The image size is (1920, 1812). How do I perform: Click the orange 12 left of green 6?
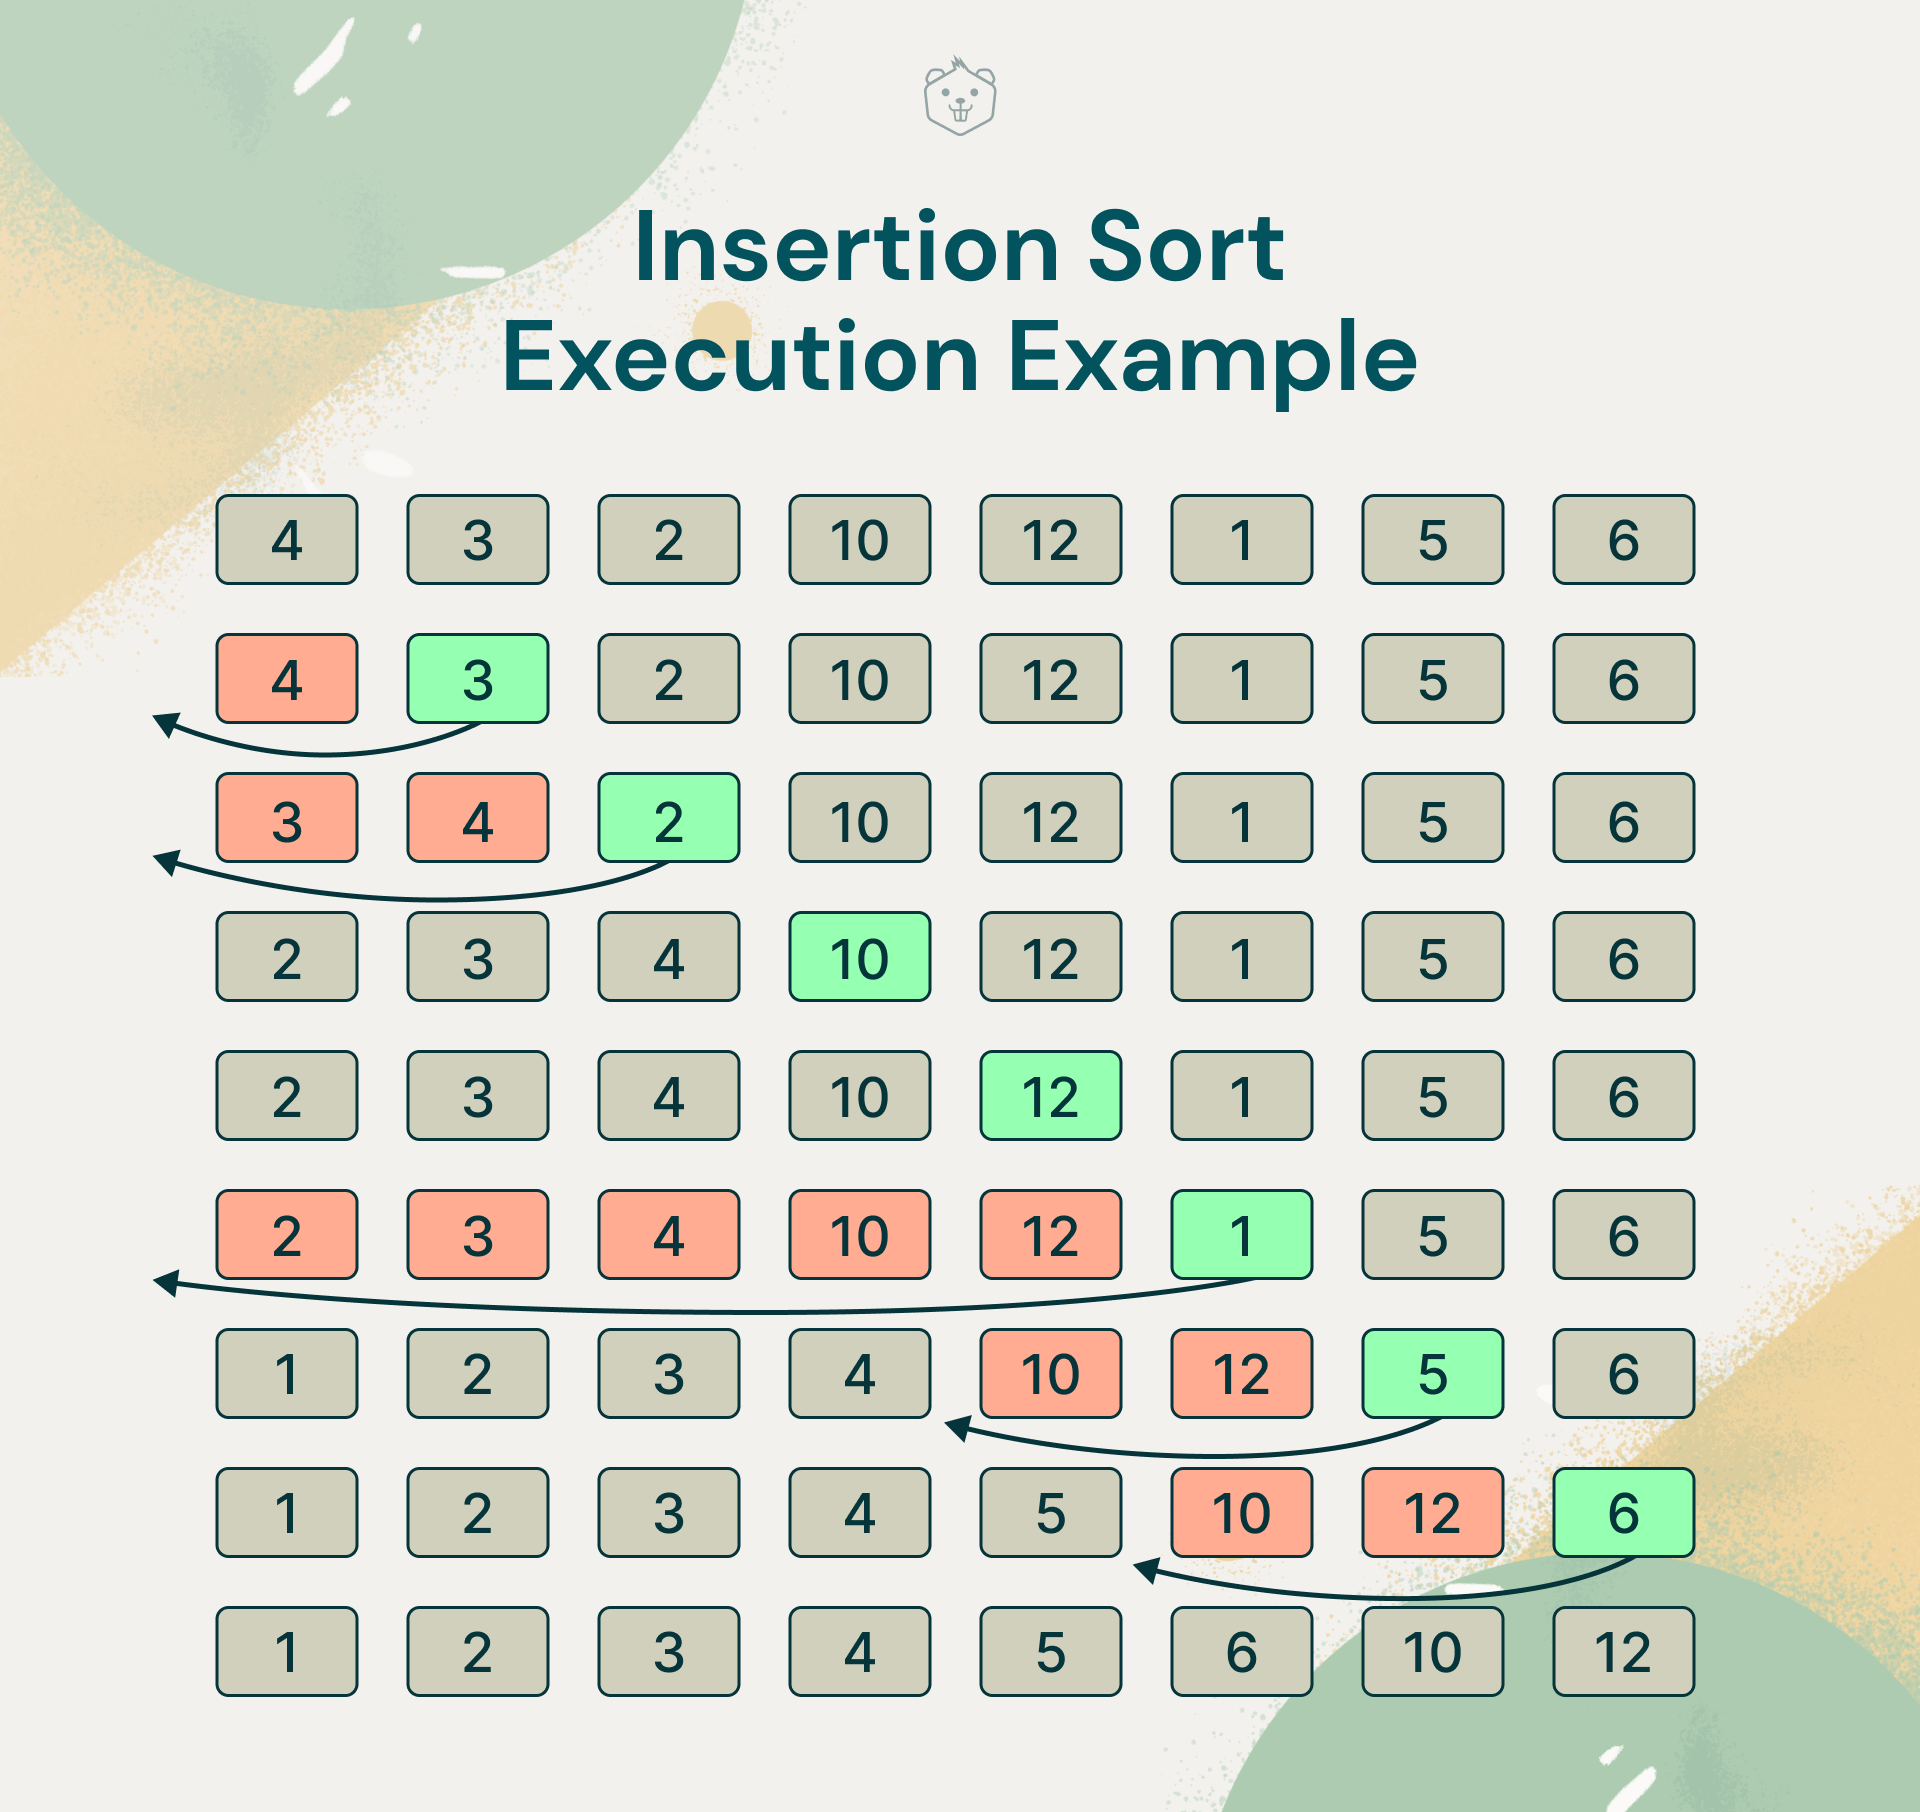[x=1432, y=1513]
